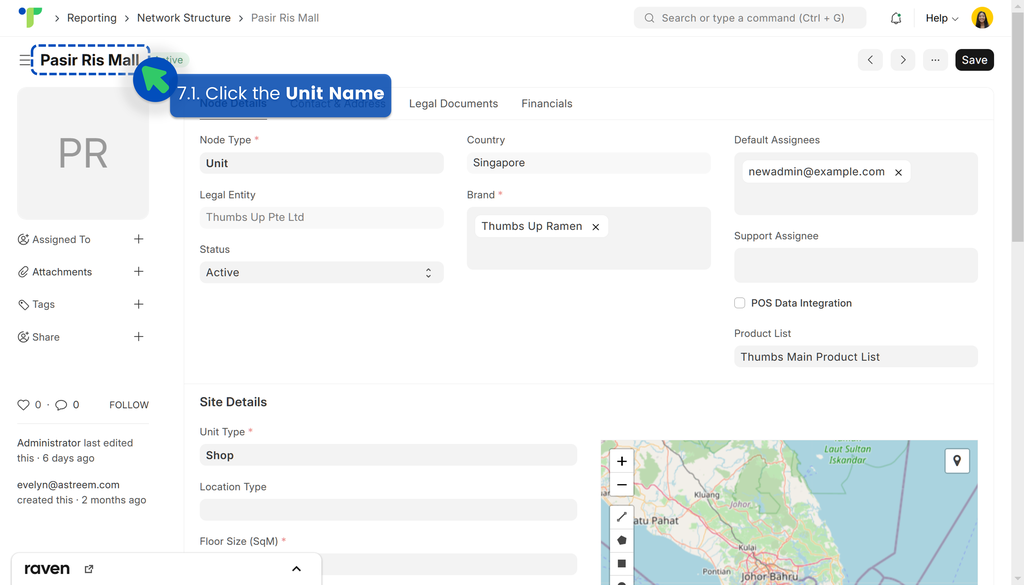Viewport: 1024px width, 585px height.
Task: Go to Reporting breadcrumb
Action: [91, 18]
